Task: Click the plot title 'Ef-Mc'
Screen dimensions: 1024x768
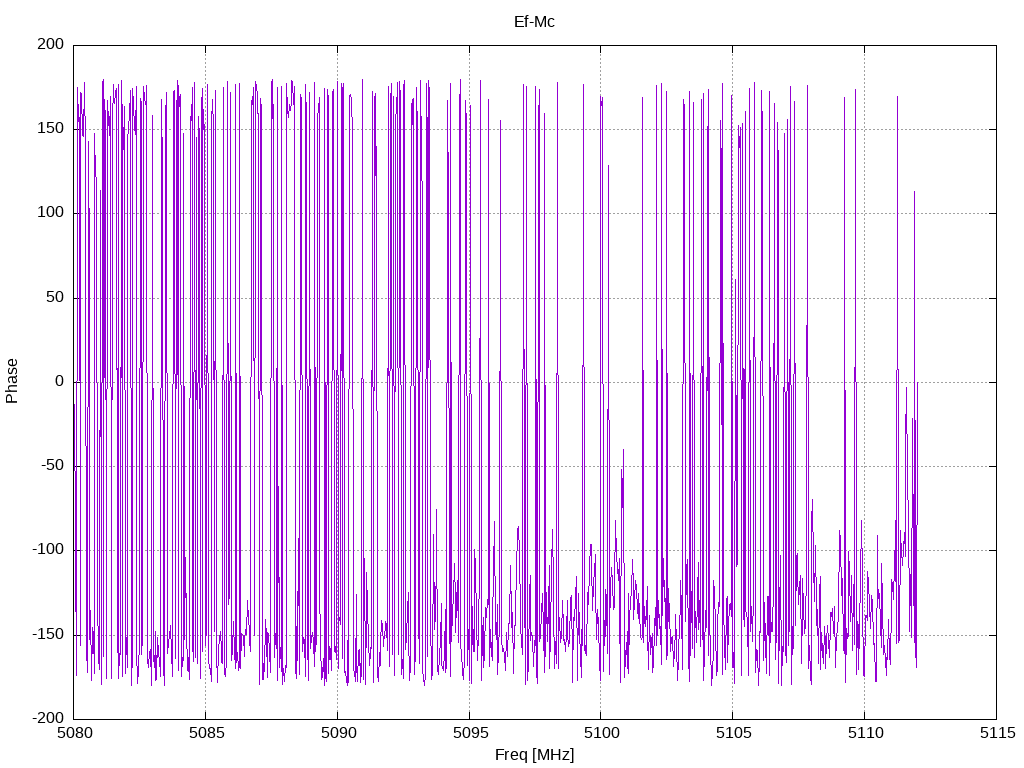Action: click(x=534, y=21)
